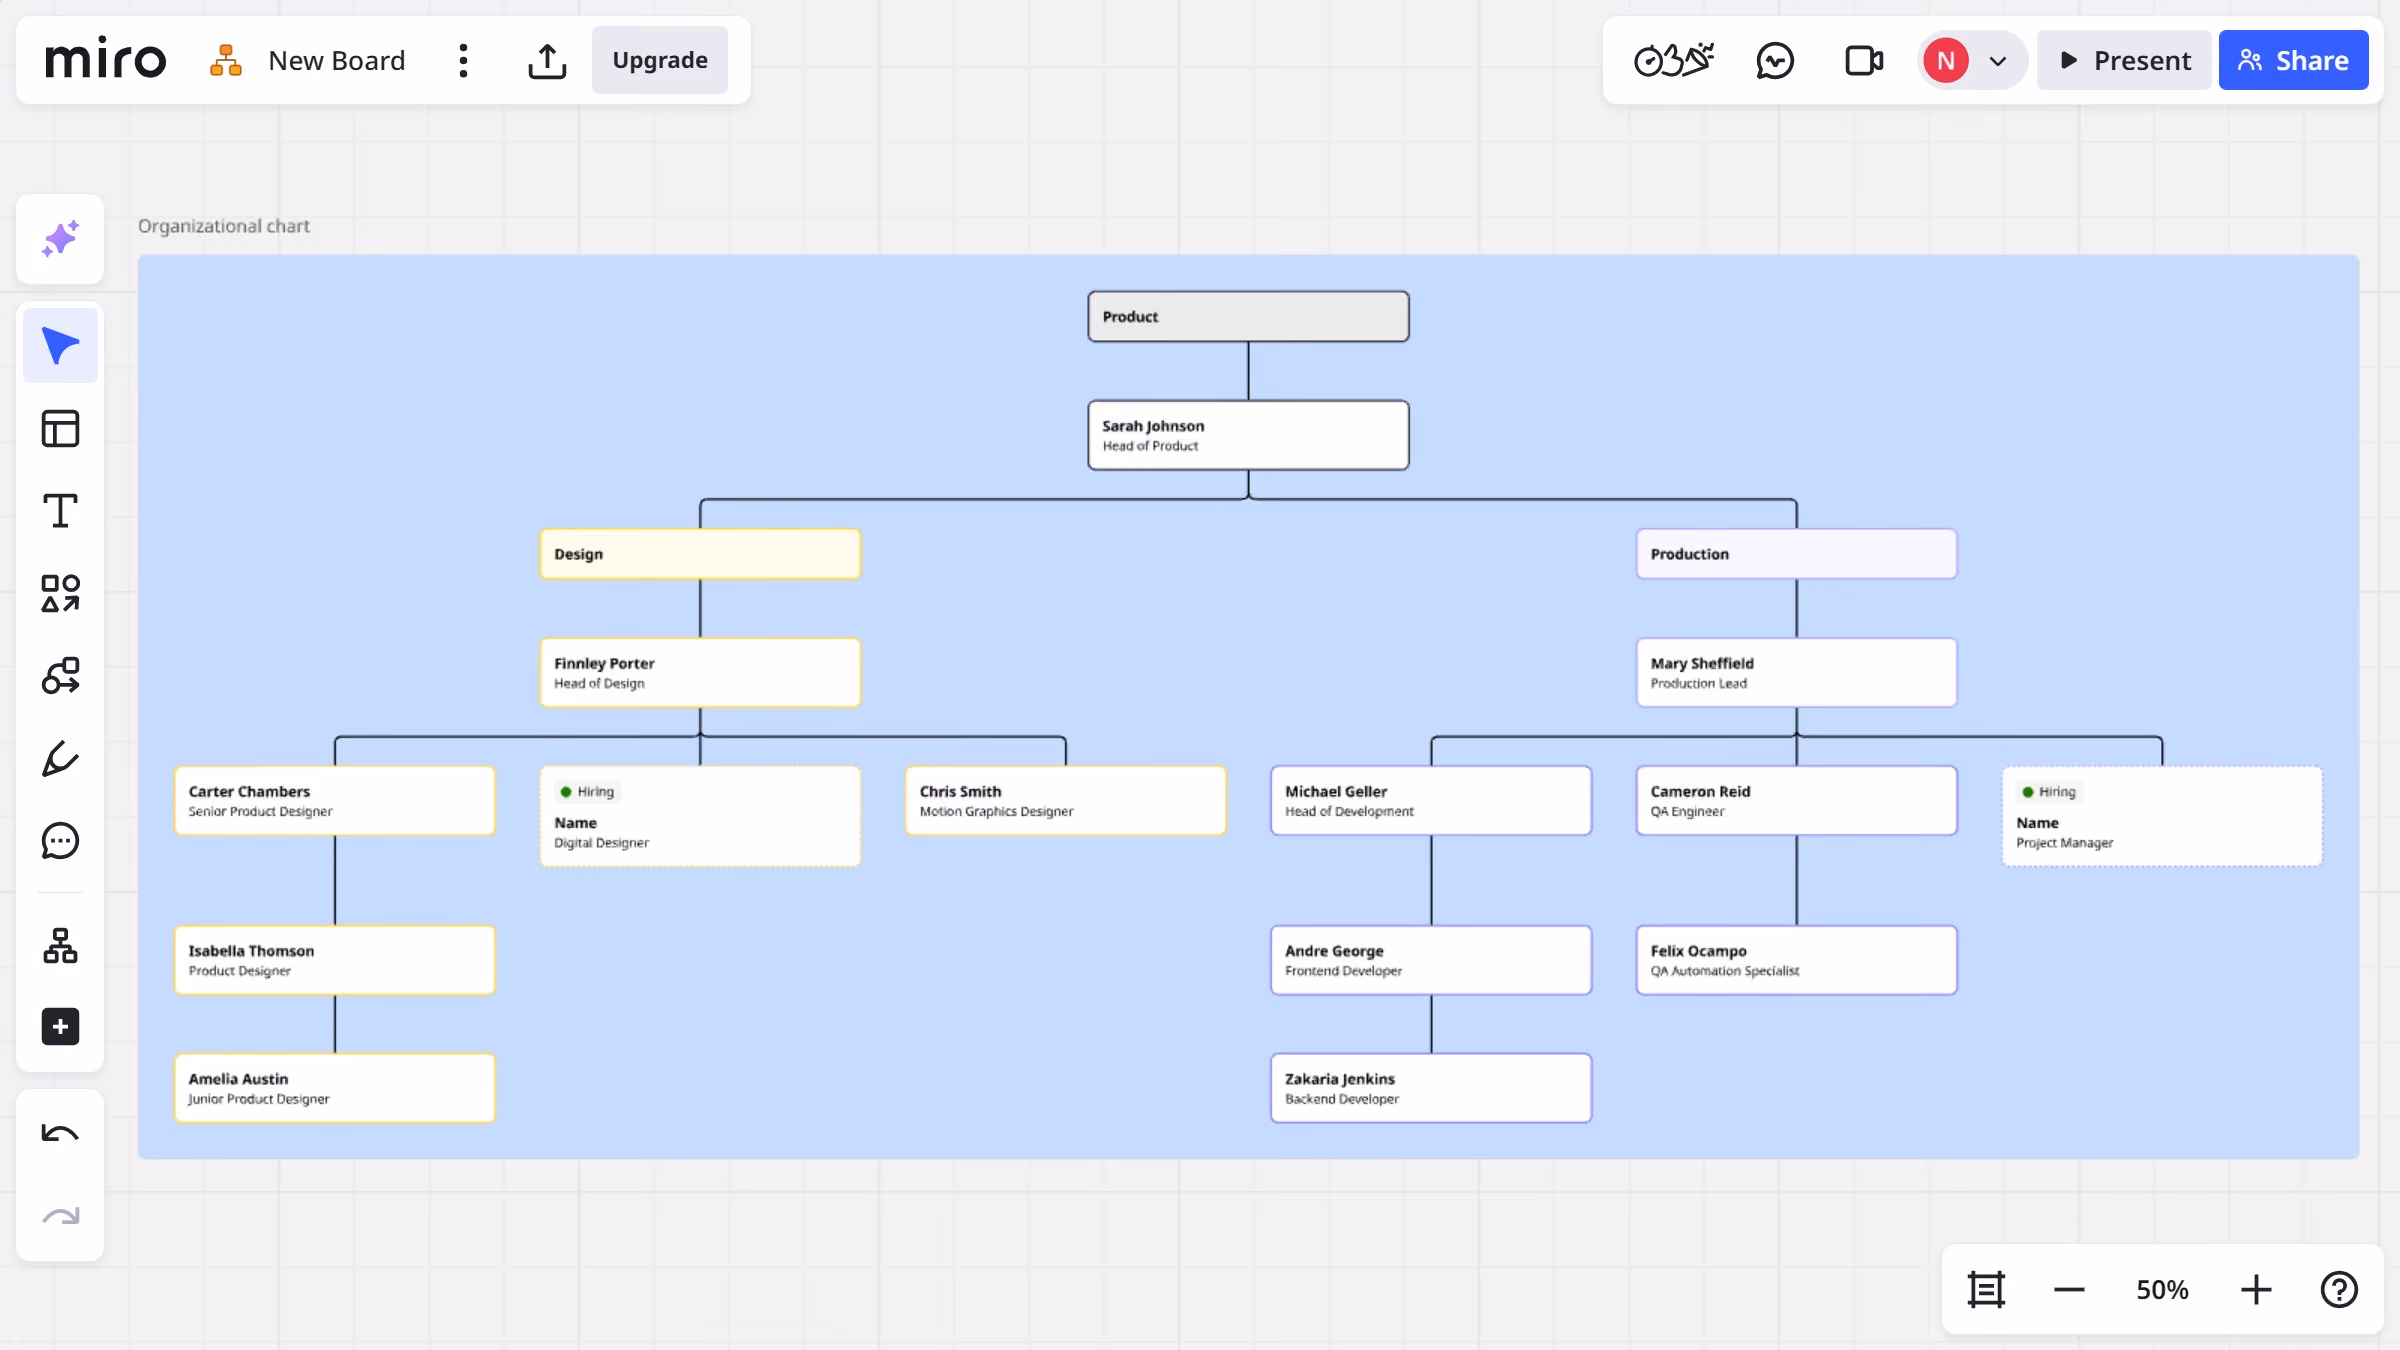This screenshot has height=1350, width=2400.
Task: Select the Amelia Austin card
Action: 335,1088
